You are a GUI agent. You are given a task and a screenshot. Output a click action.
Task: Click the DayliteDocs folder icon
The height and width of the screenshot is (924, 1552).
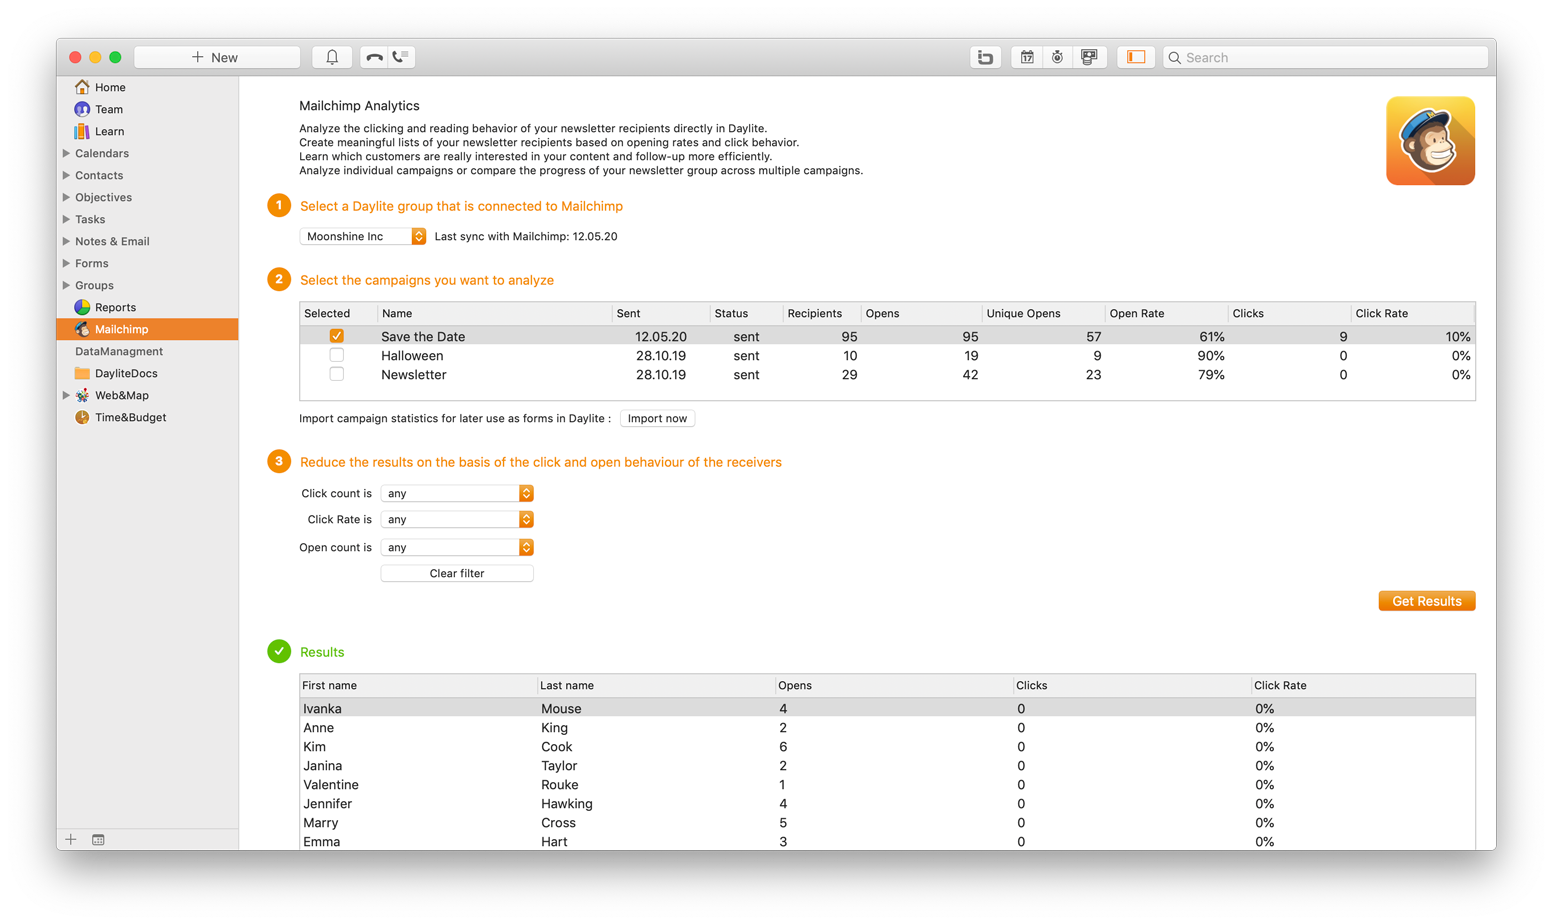pyautogui.click(x=82, y=373)
